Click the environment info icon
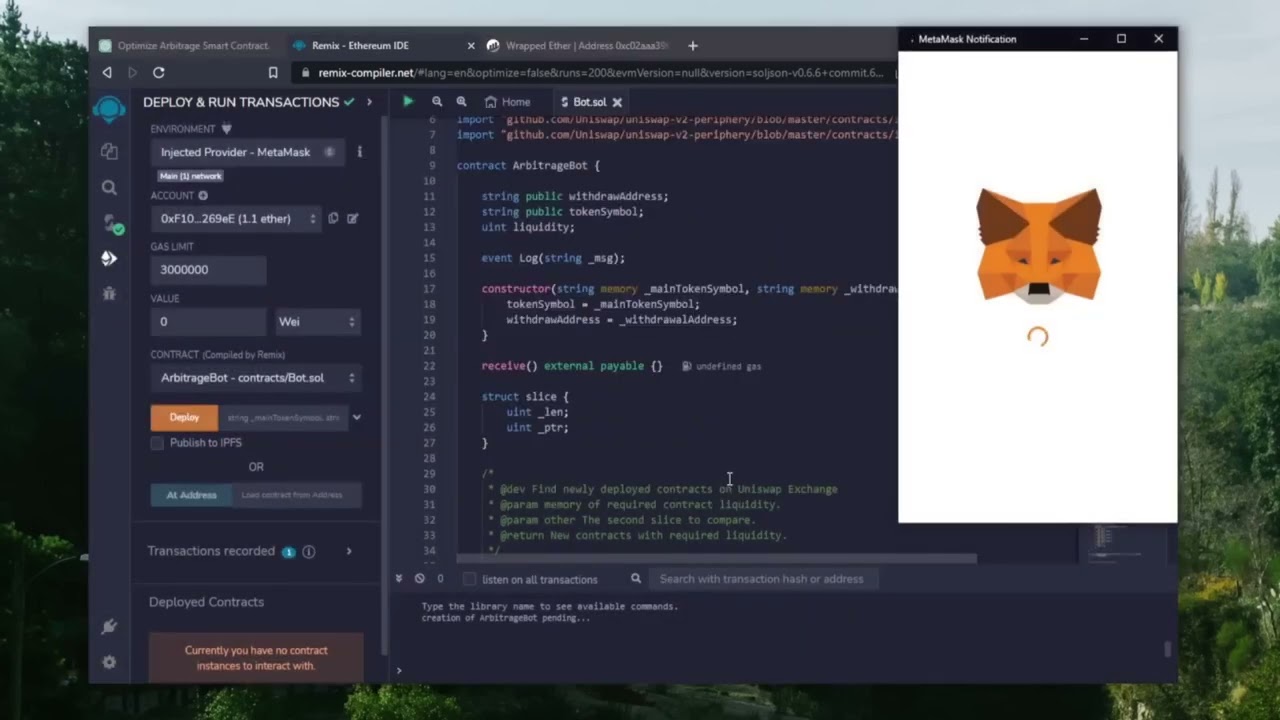Screen dimensions: 1280x720 tap(359, 152)
